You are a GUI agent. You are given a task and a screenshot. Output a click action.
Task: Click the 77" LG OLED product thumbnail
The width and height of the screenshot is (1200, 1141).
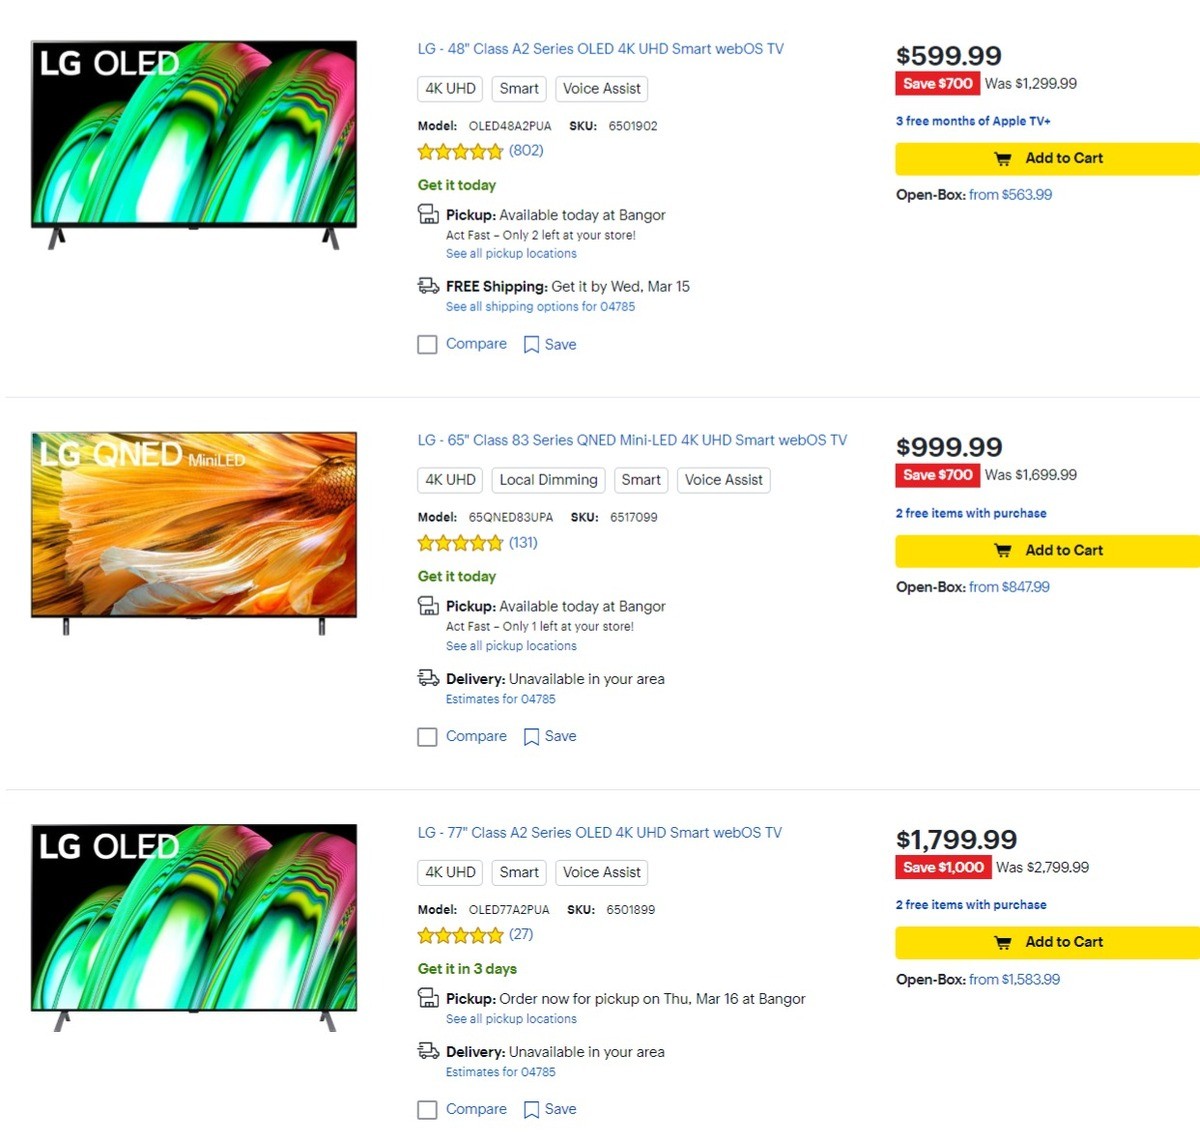click(x=193, y=921)
